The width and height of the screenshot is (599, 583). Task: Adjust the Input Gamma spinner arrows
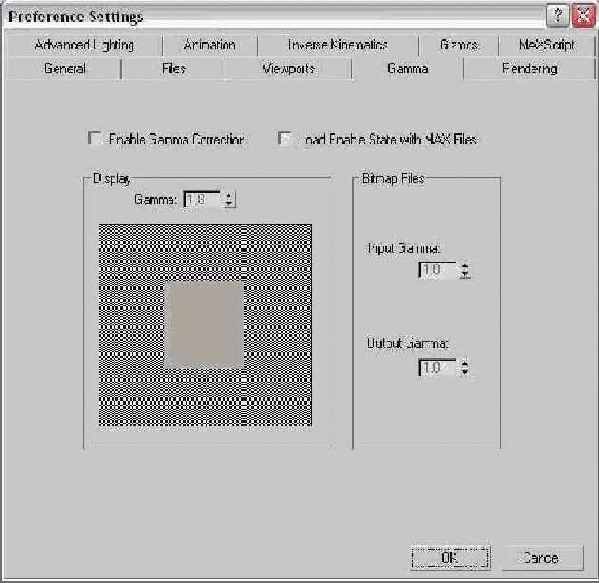click(465, 270)
